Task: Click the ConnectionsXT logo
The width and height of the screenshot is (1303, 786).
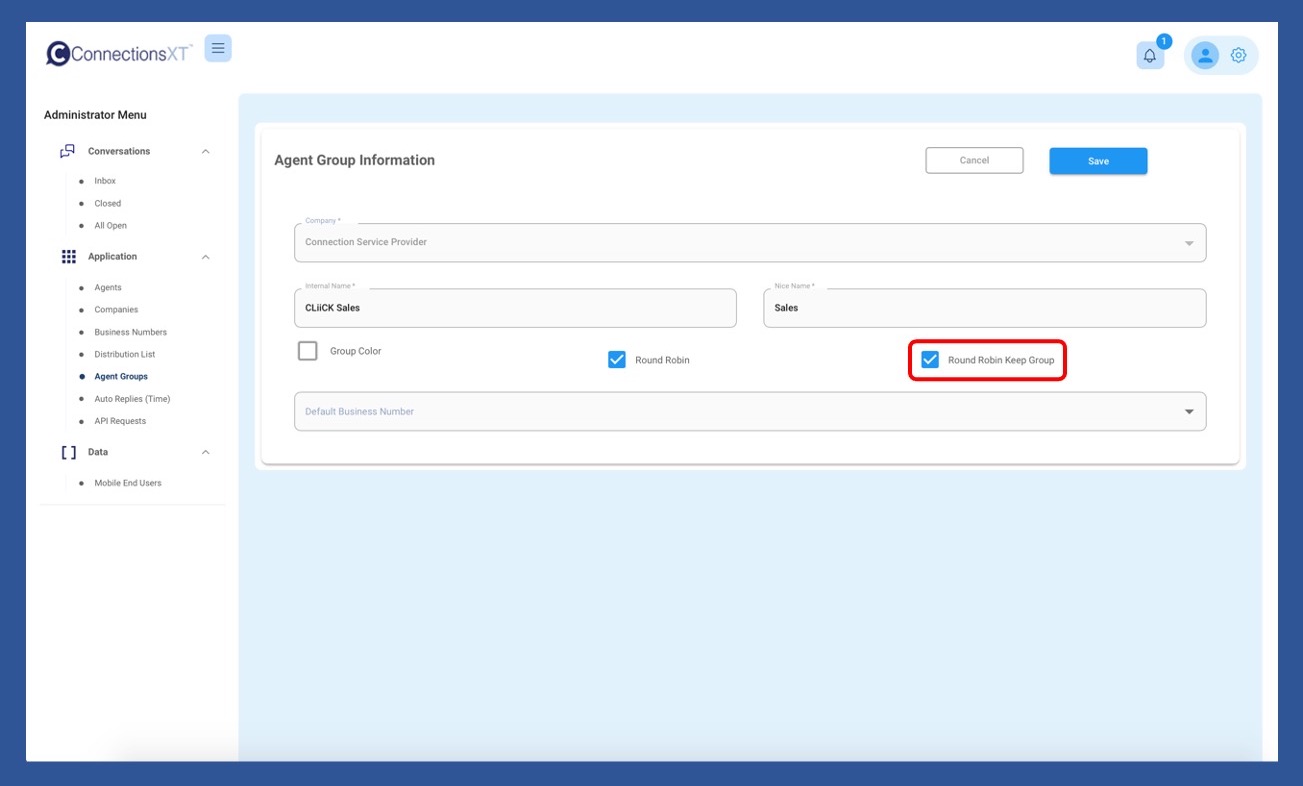Action: 120,54
